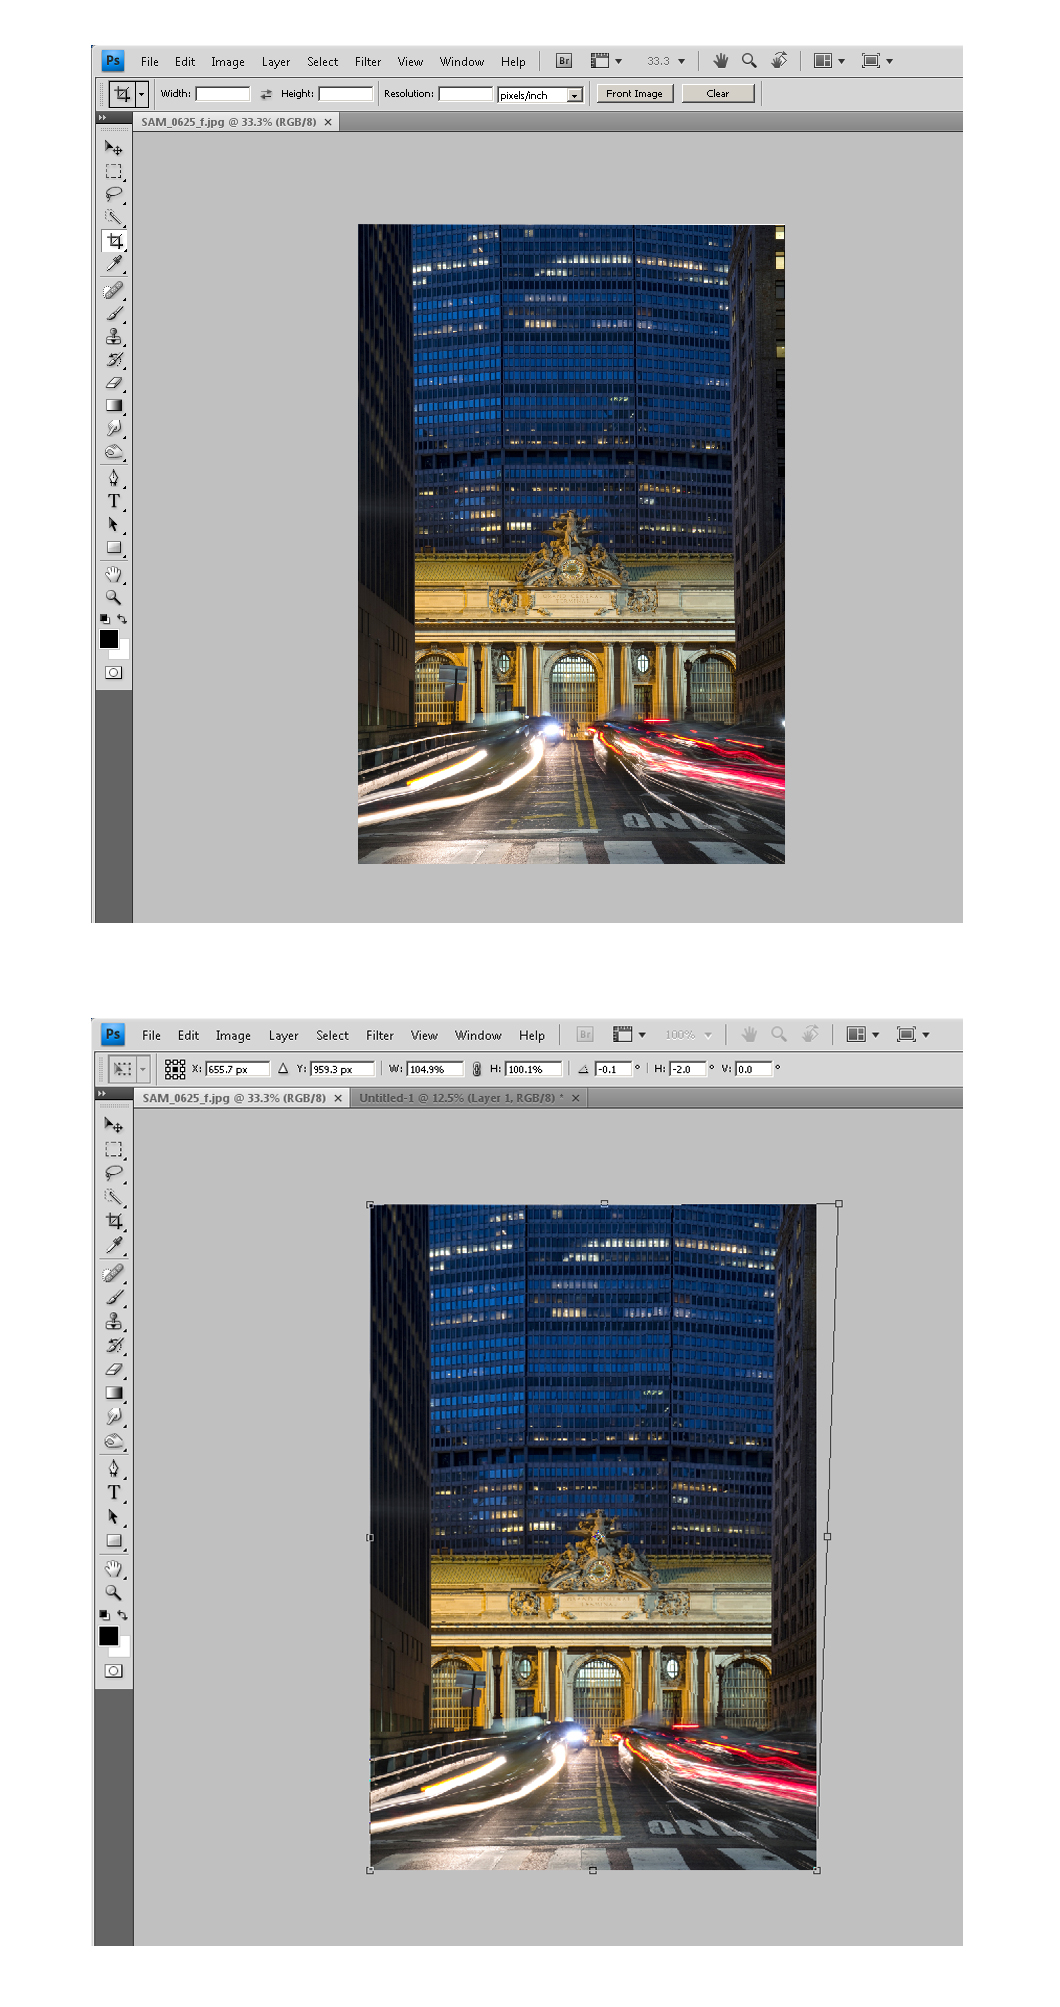Select the Lasso tool in upper window
The image size is (1060, 2007).
pos(114,194)
